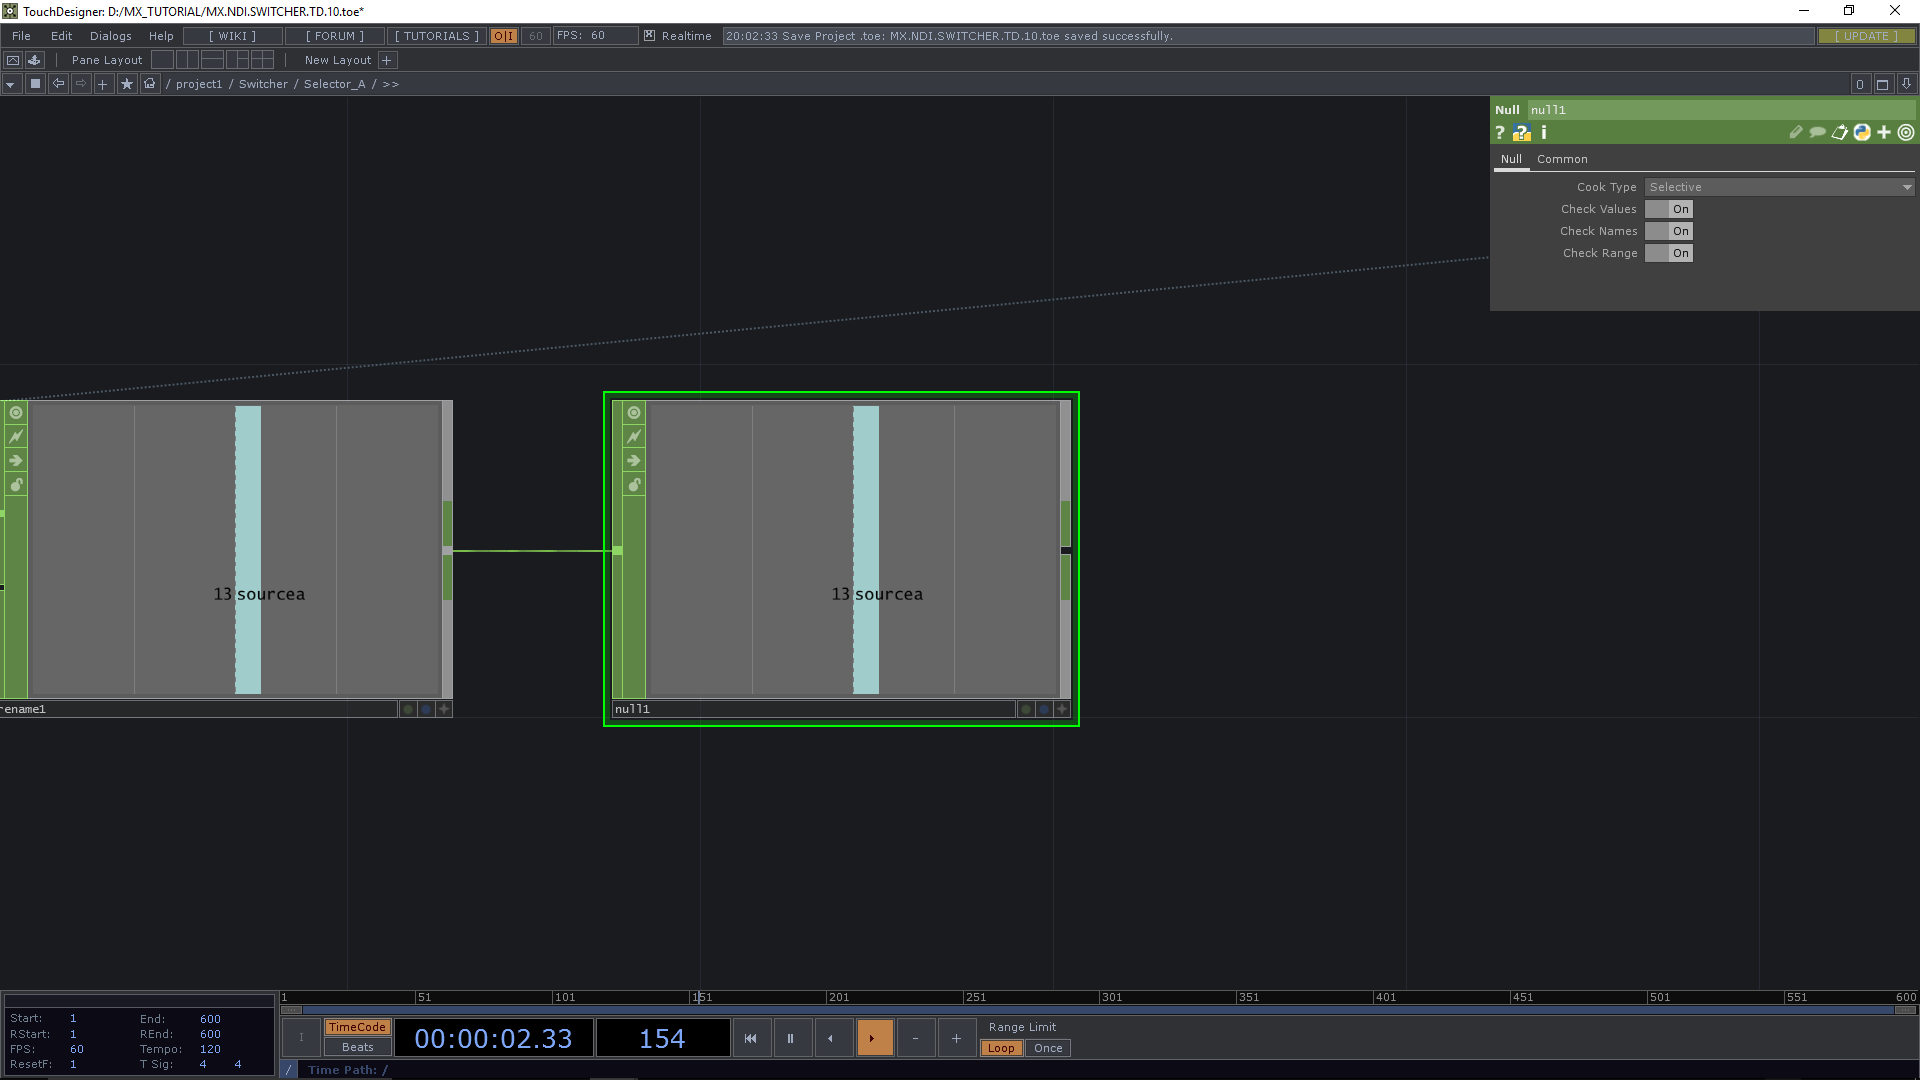Go back in network history
Image resolution: width=1920 pixels, height=1080 pixels.
(x=58, y=84)
